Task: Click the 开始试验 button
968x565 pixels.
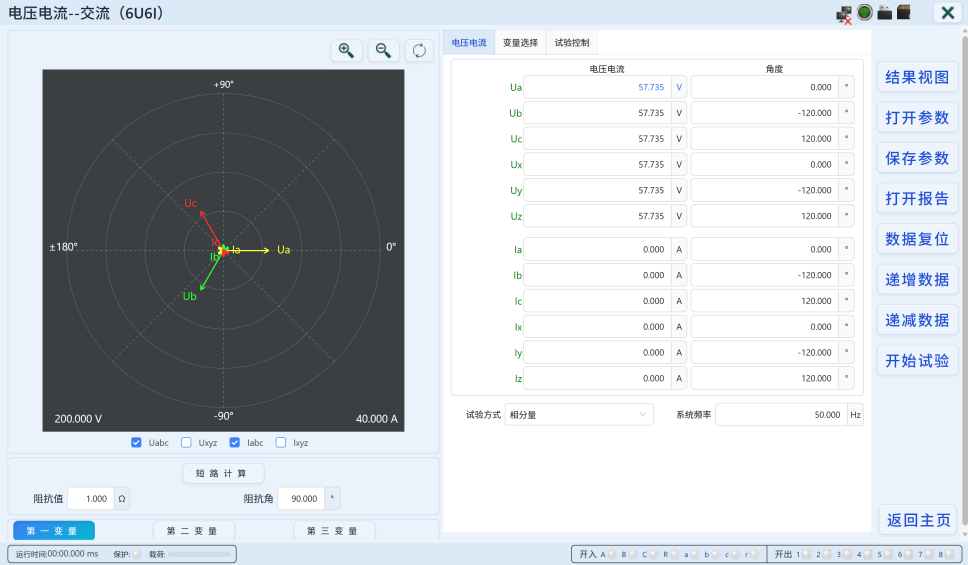Action: click(917, 361)
